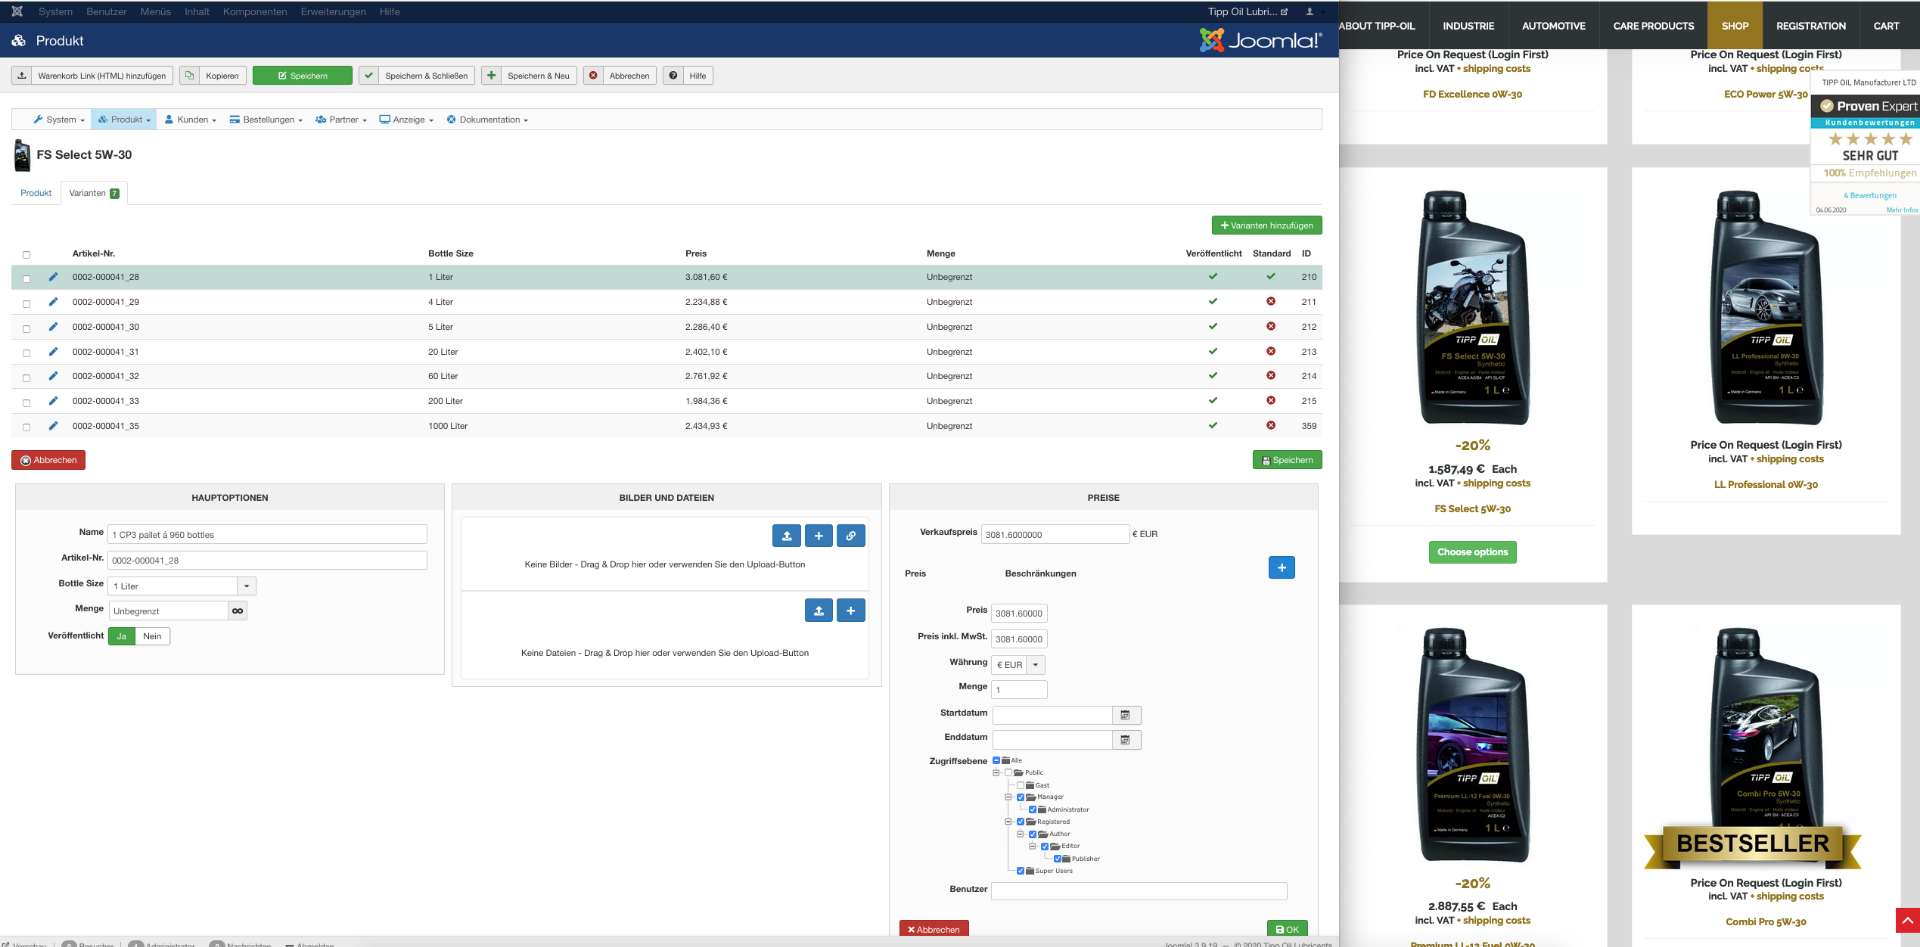The height and width of the screenshot is (947, 1920).
Task: Click the Verkaufspreis input field
Action: pyautogui.click(x=1055, y=534)
